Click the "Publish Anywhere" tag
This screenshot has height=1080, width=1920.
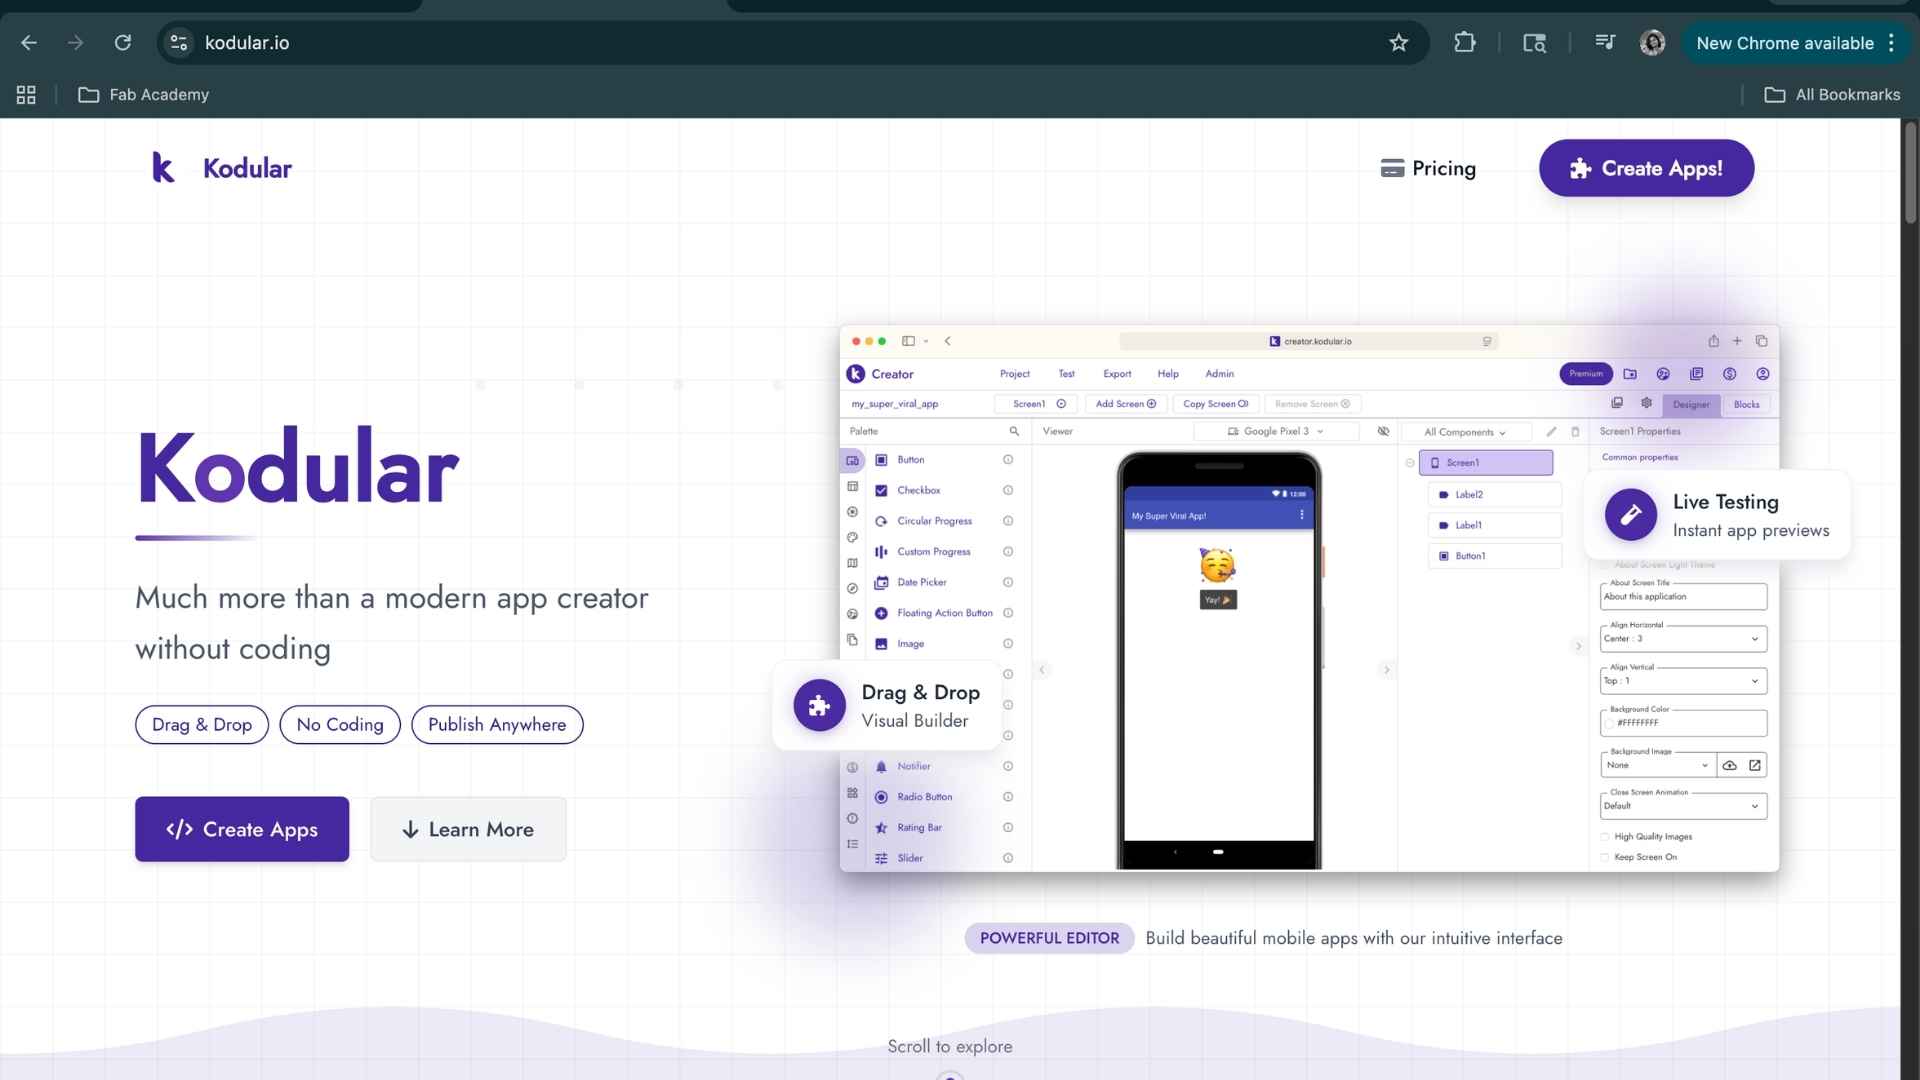pos(497,725)
